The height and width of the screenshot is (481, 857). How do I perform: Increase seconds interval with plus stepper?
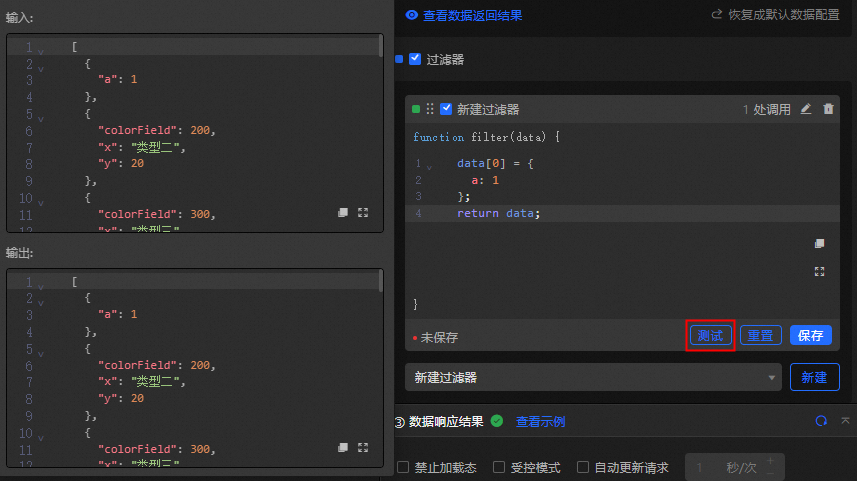coord(770,461)
